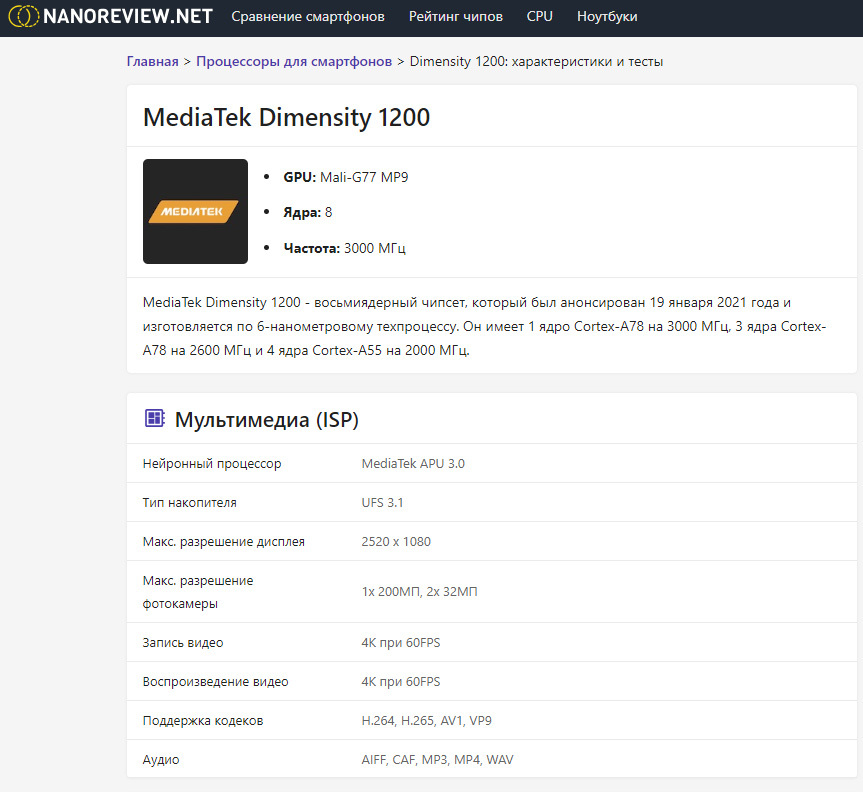Open Сравнение смартфонов menu item

[x=308, y=17]
